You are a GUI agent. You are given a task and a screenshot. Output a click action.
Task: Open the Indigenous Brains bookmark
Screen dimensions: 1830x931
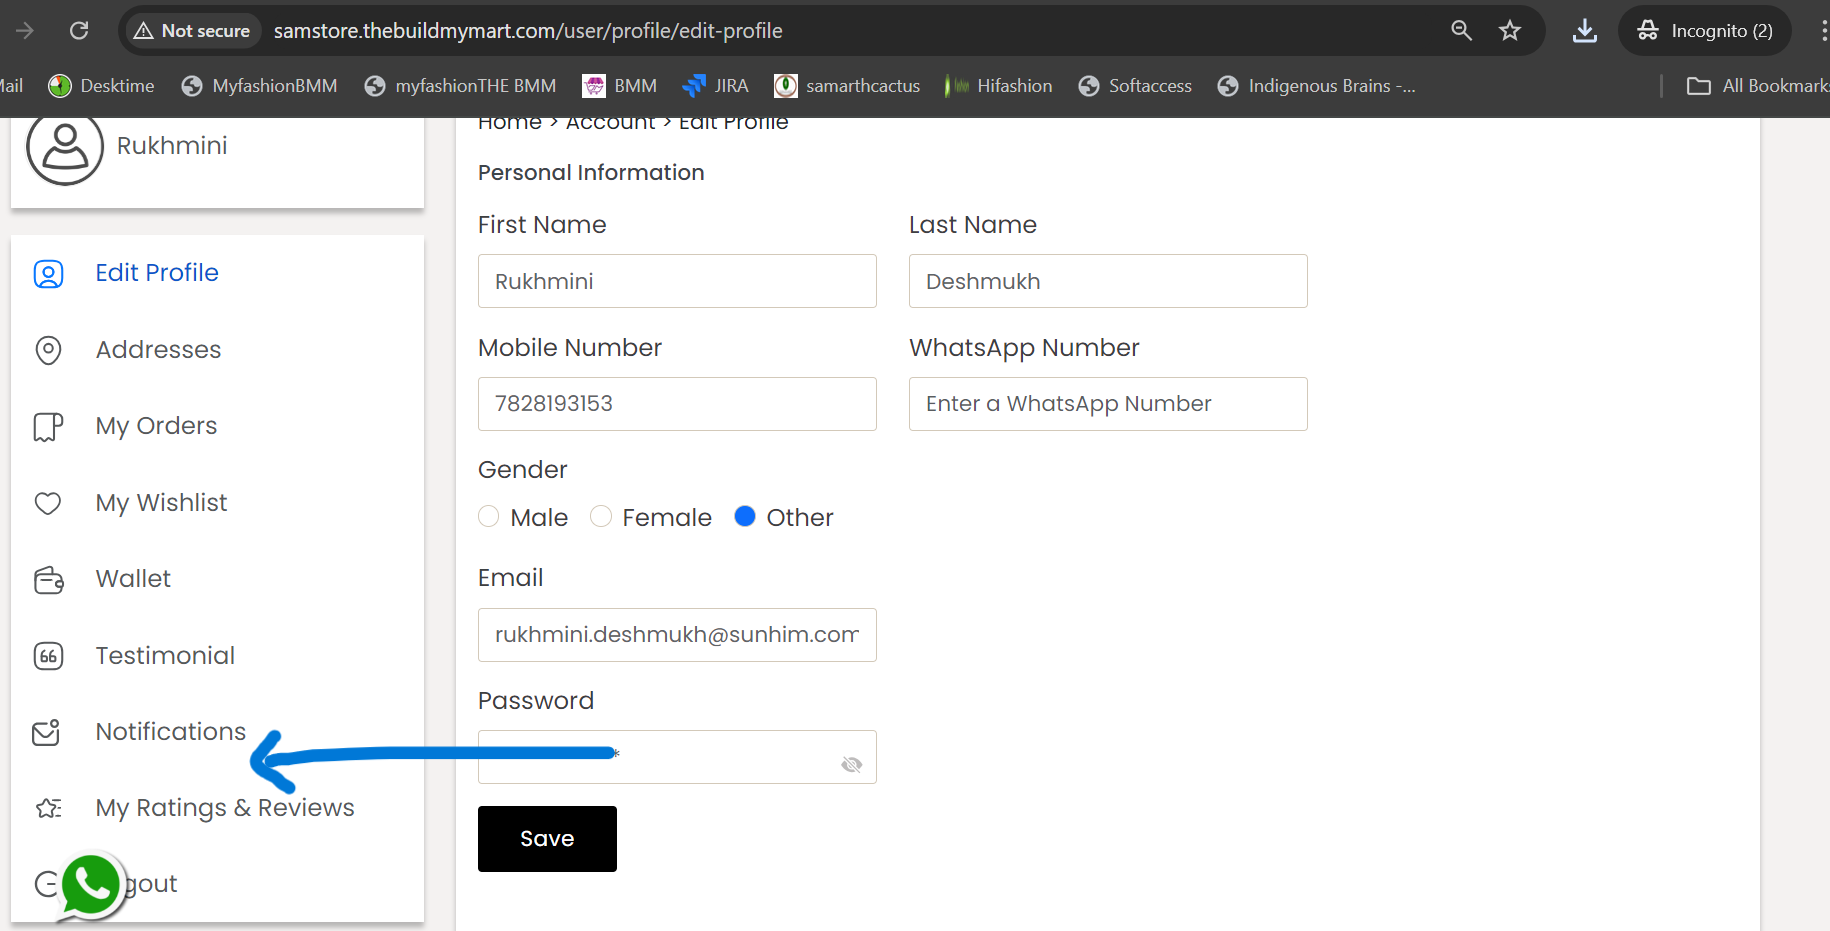(1316, 86)
